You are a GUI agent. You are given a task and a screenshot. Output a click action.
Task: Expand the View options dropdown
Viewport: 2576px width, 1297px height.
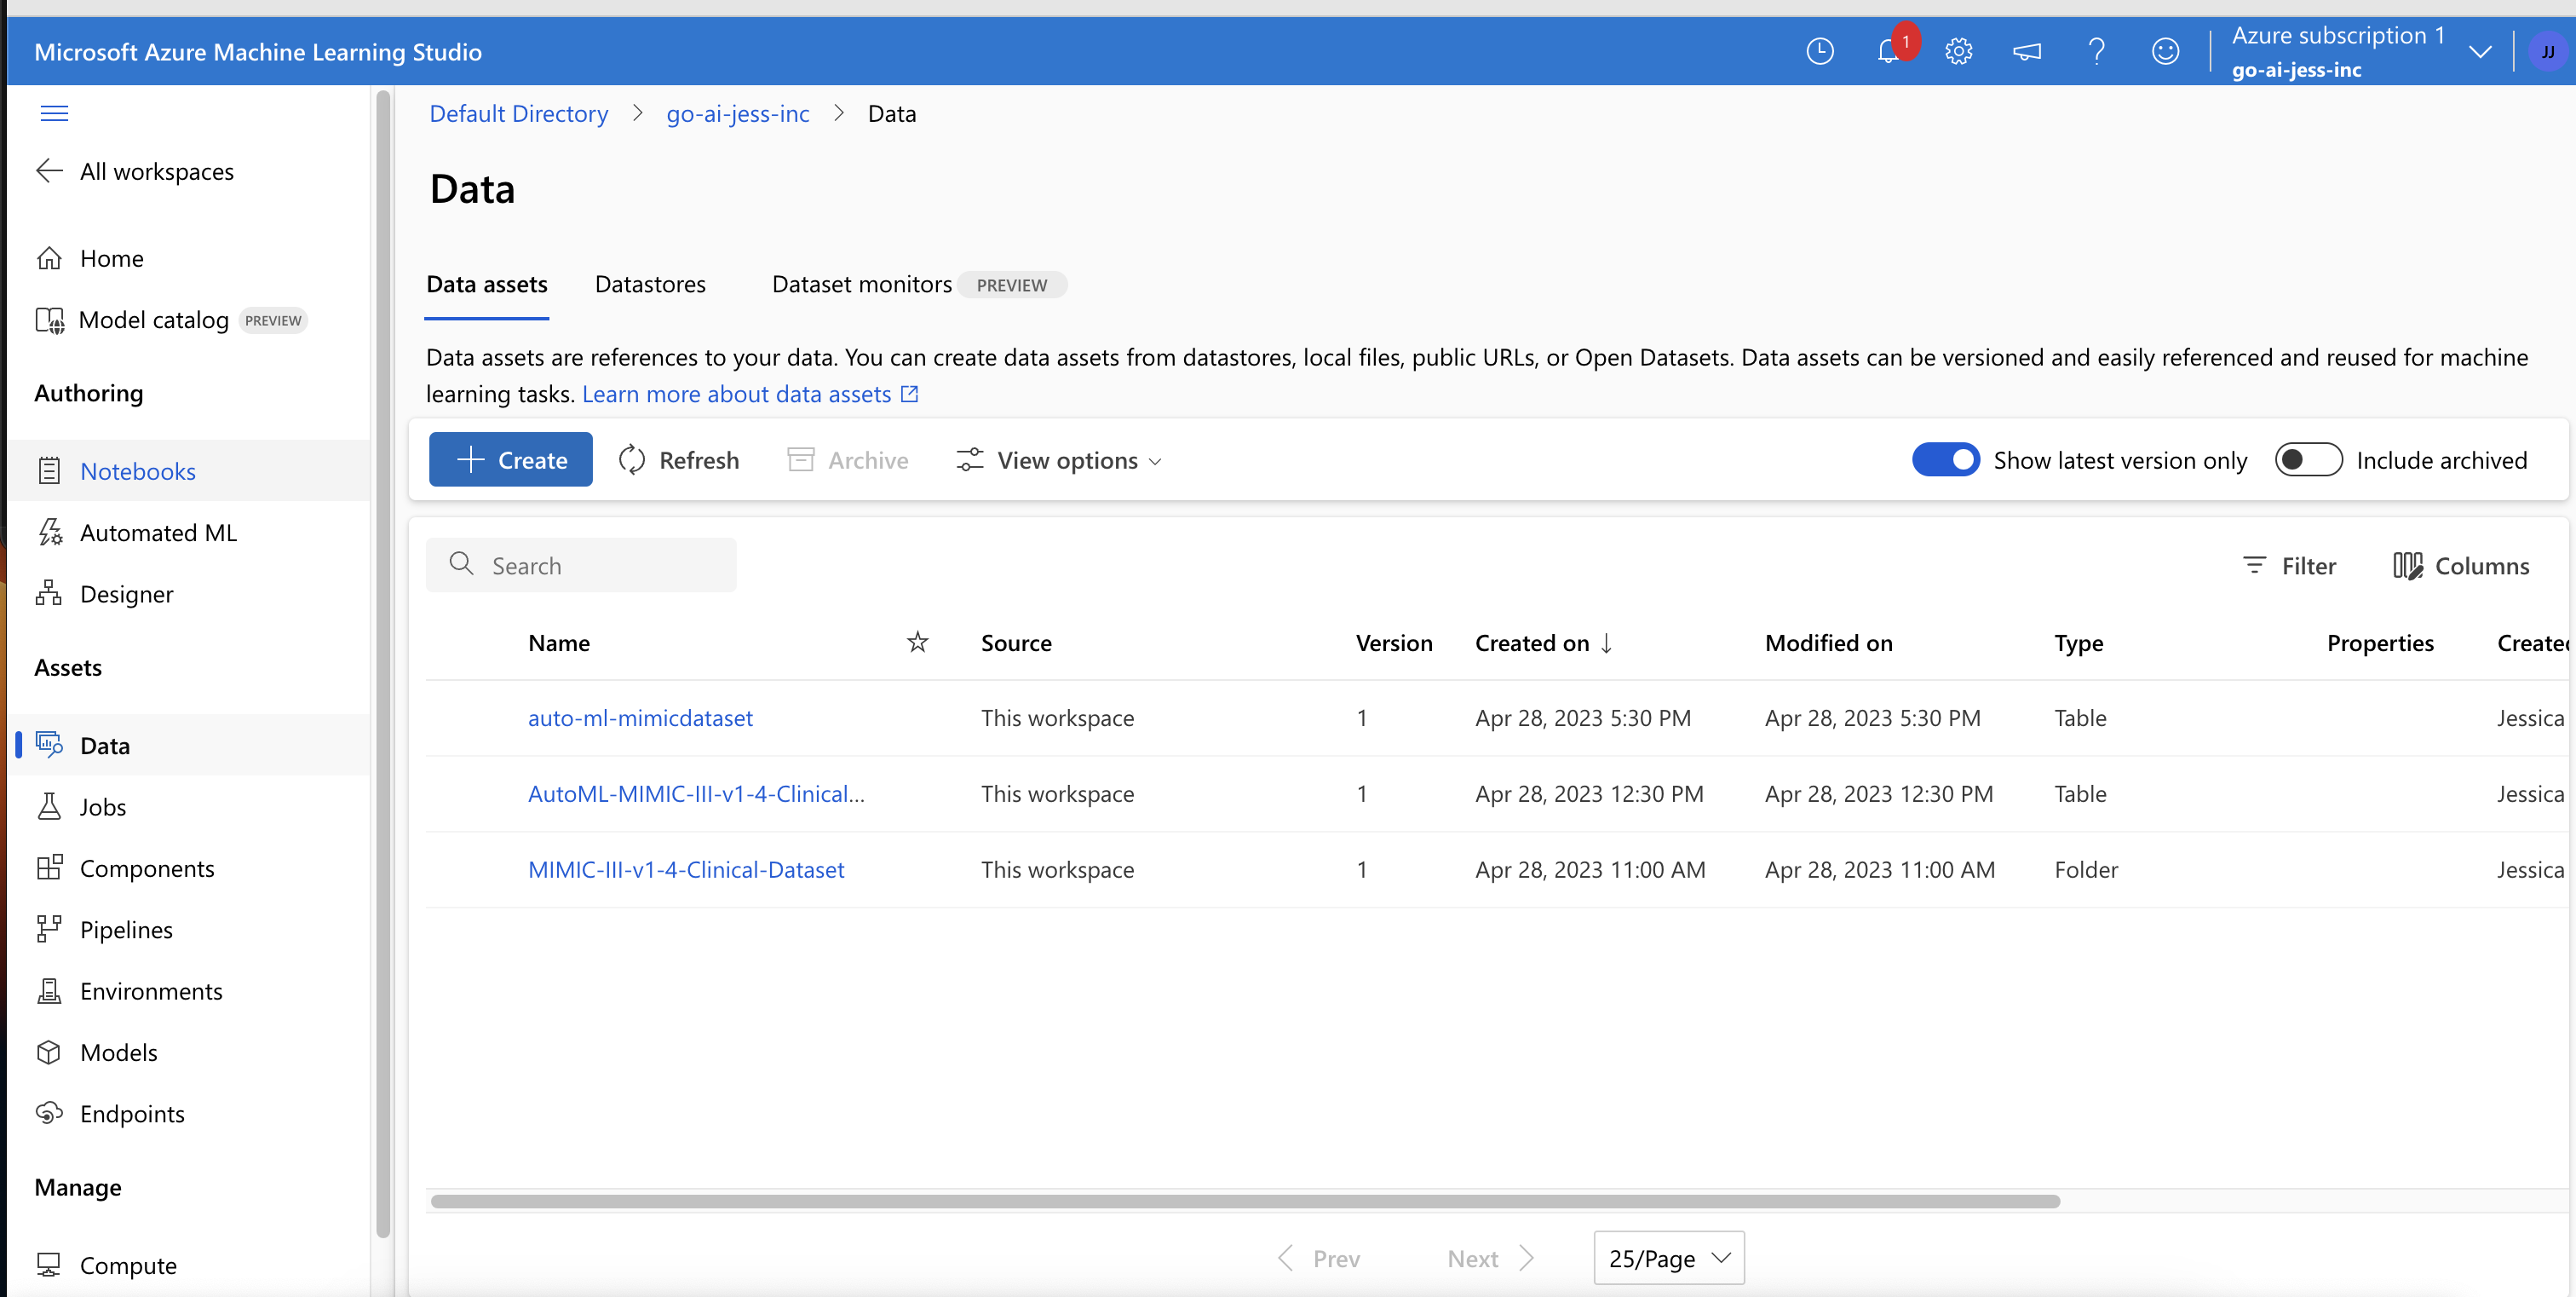pos(1060,460)
